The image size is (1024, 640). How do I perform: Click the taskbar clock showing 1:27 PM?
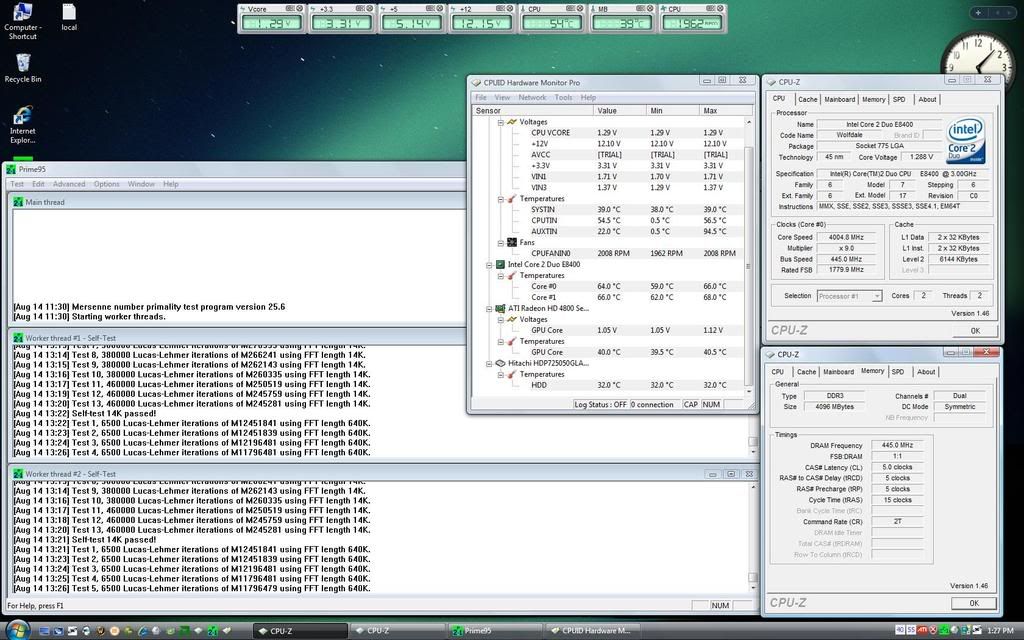click(x=1000, y=630)
